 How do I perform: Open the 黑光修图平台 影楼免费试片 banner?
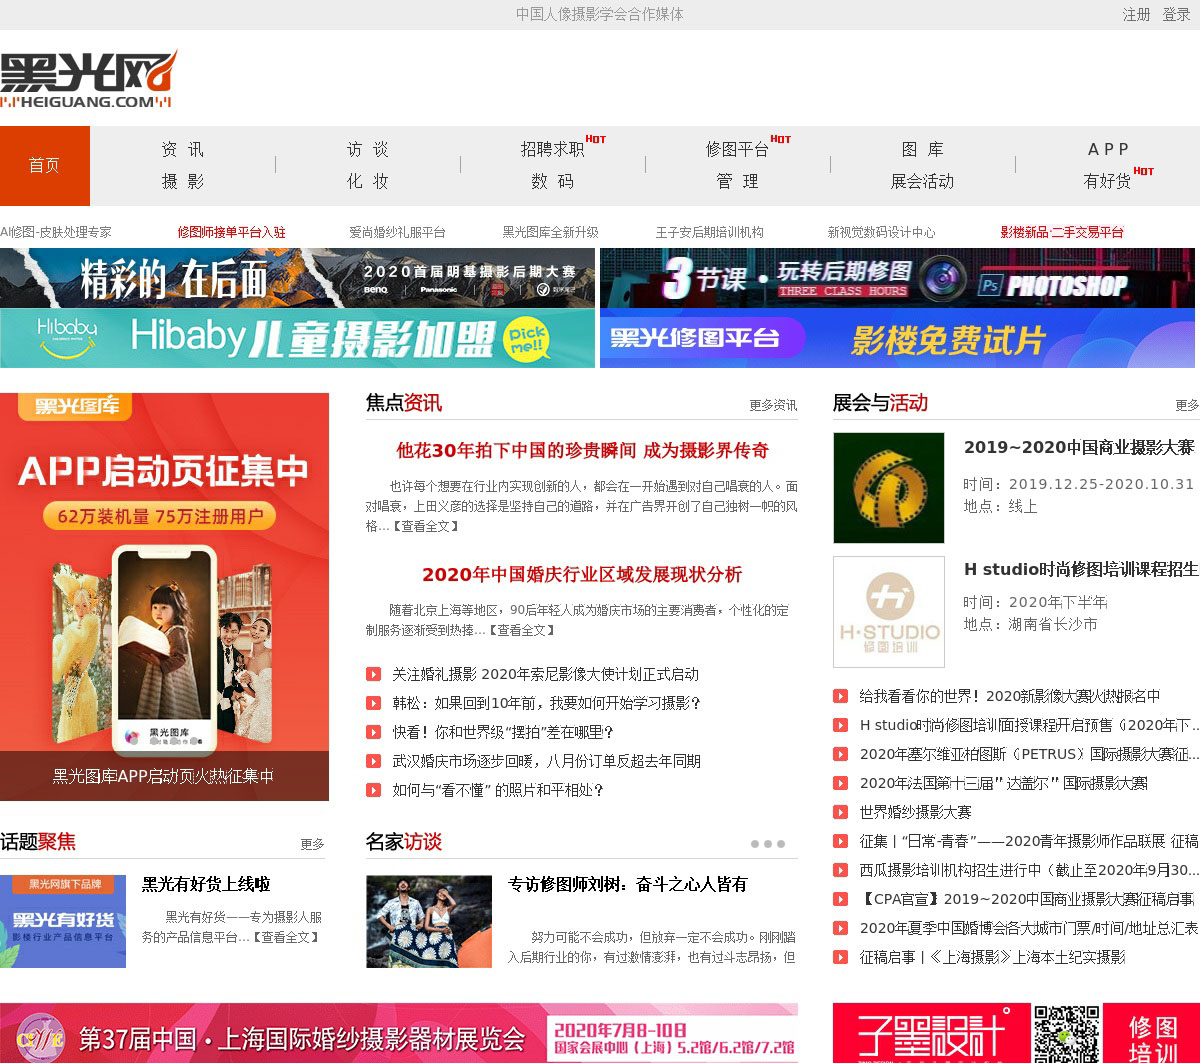pyautogui.click(x=897, y=338)
